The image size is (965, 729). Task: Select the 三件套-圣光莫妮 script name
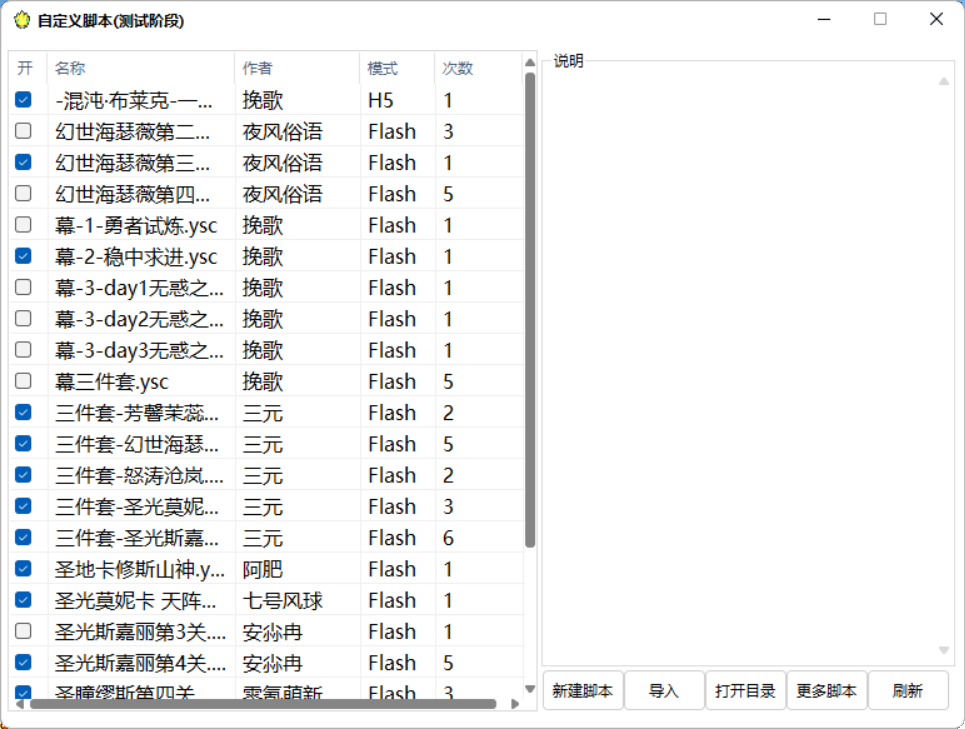pyautogui.click(x=137, y=506)
